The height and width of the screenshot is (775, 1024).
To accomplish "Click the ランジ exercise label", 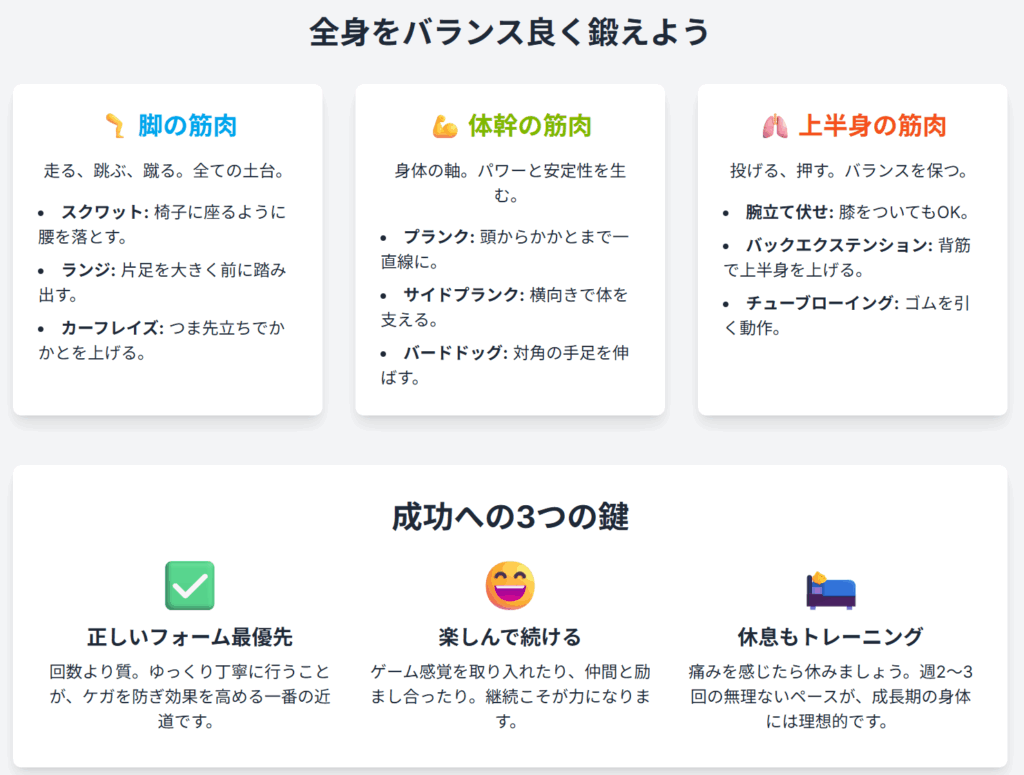I will click(88, 270).
